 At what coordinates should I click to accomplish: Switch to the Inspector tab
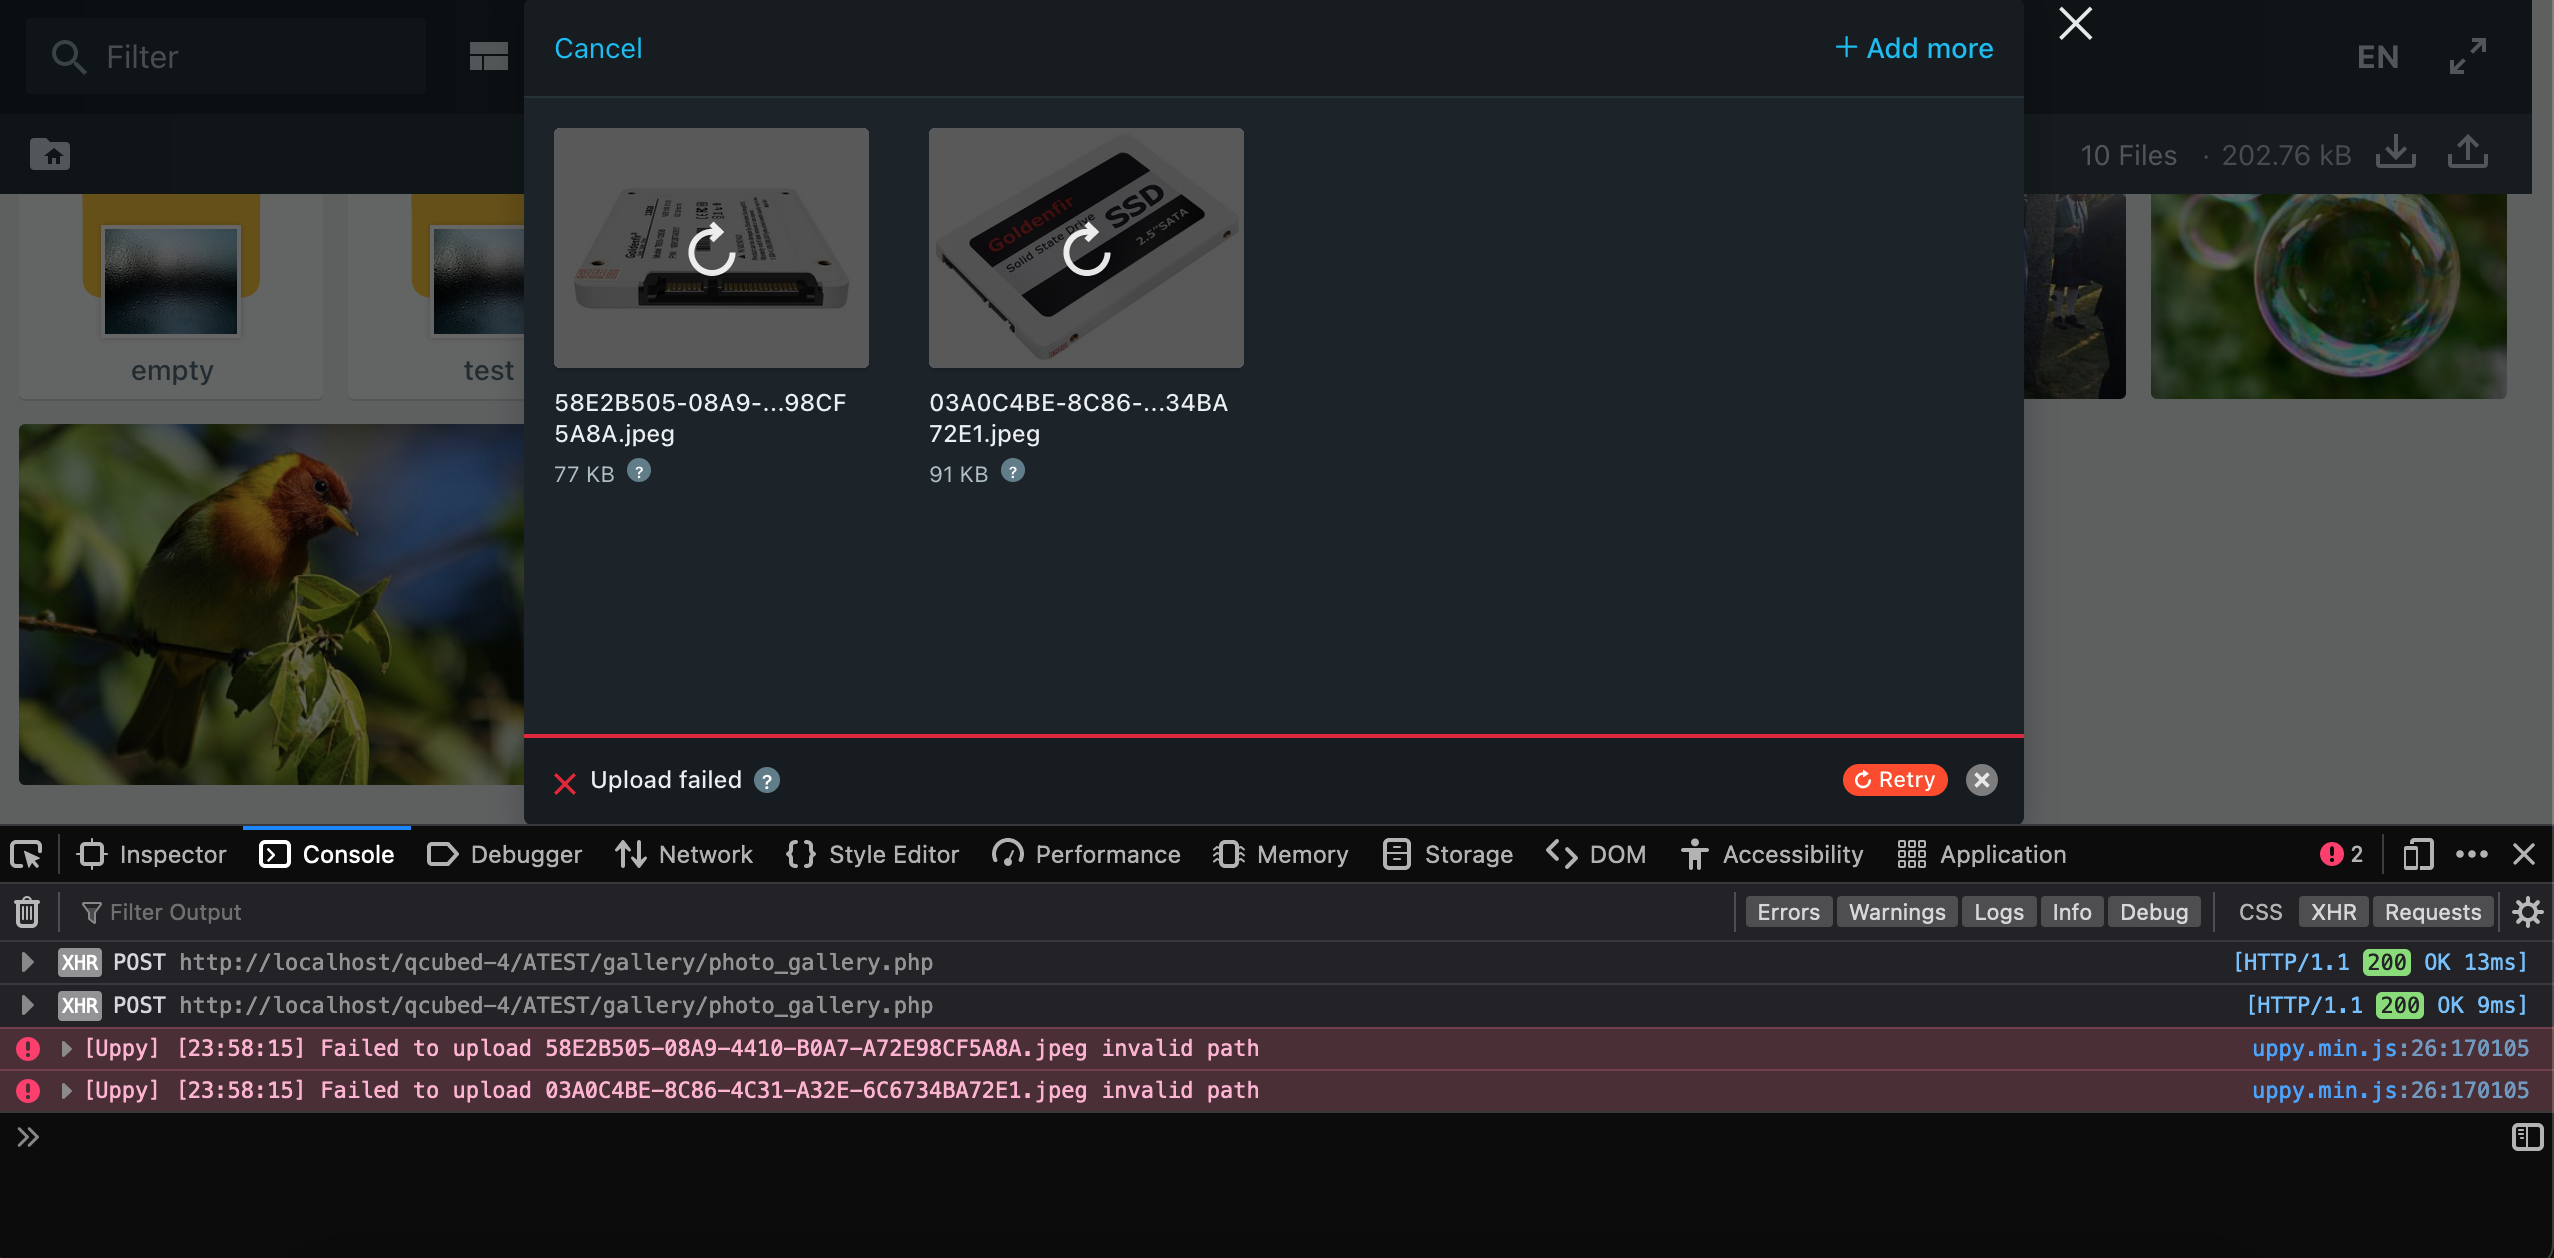[153, 855]
